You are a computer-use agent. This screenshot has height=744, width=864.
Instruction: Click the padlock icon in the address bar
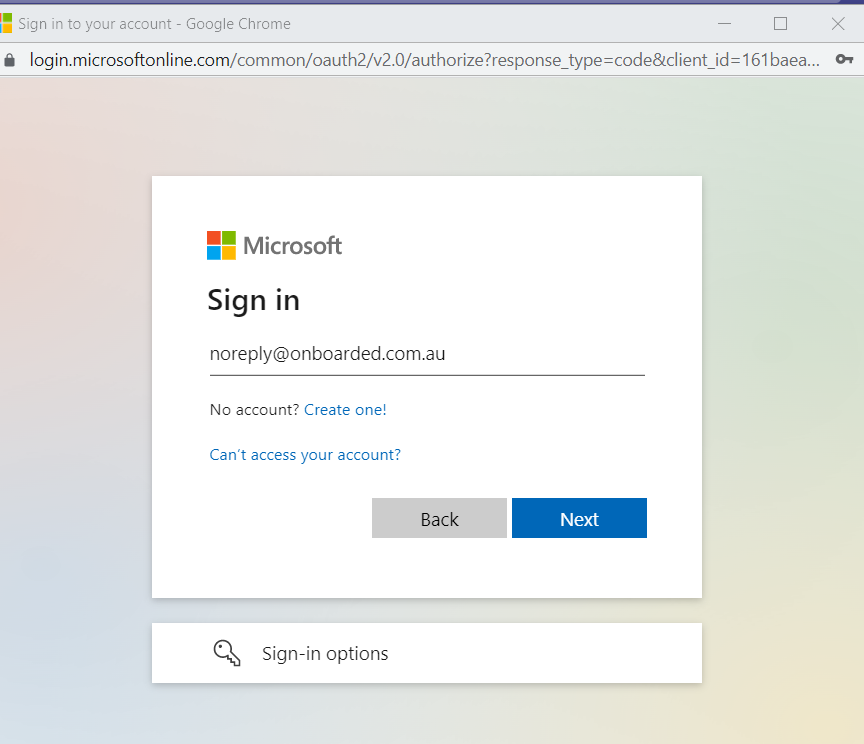[x=10, y=60]
